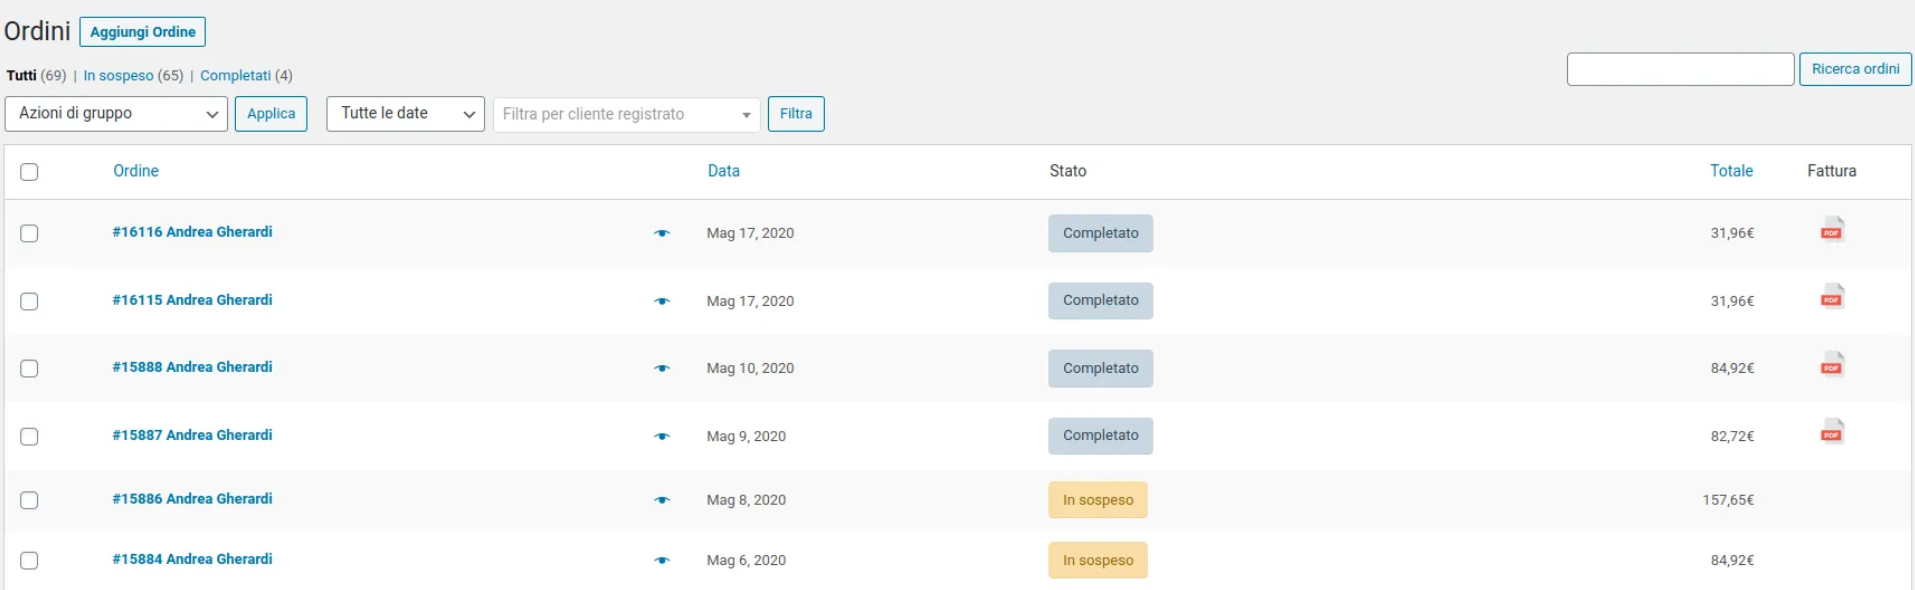
Task: Preview order #16115 with eye icon
Action: 661,301
